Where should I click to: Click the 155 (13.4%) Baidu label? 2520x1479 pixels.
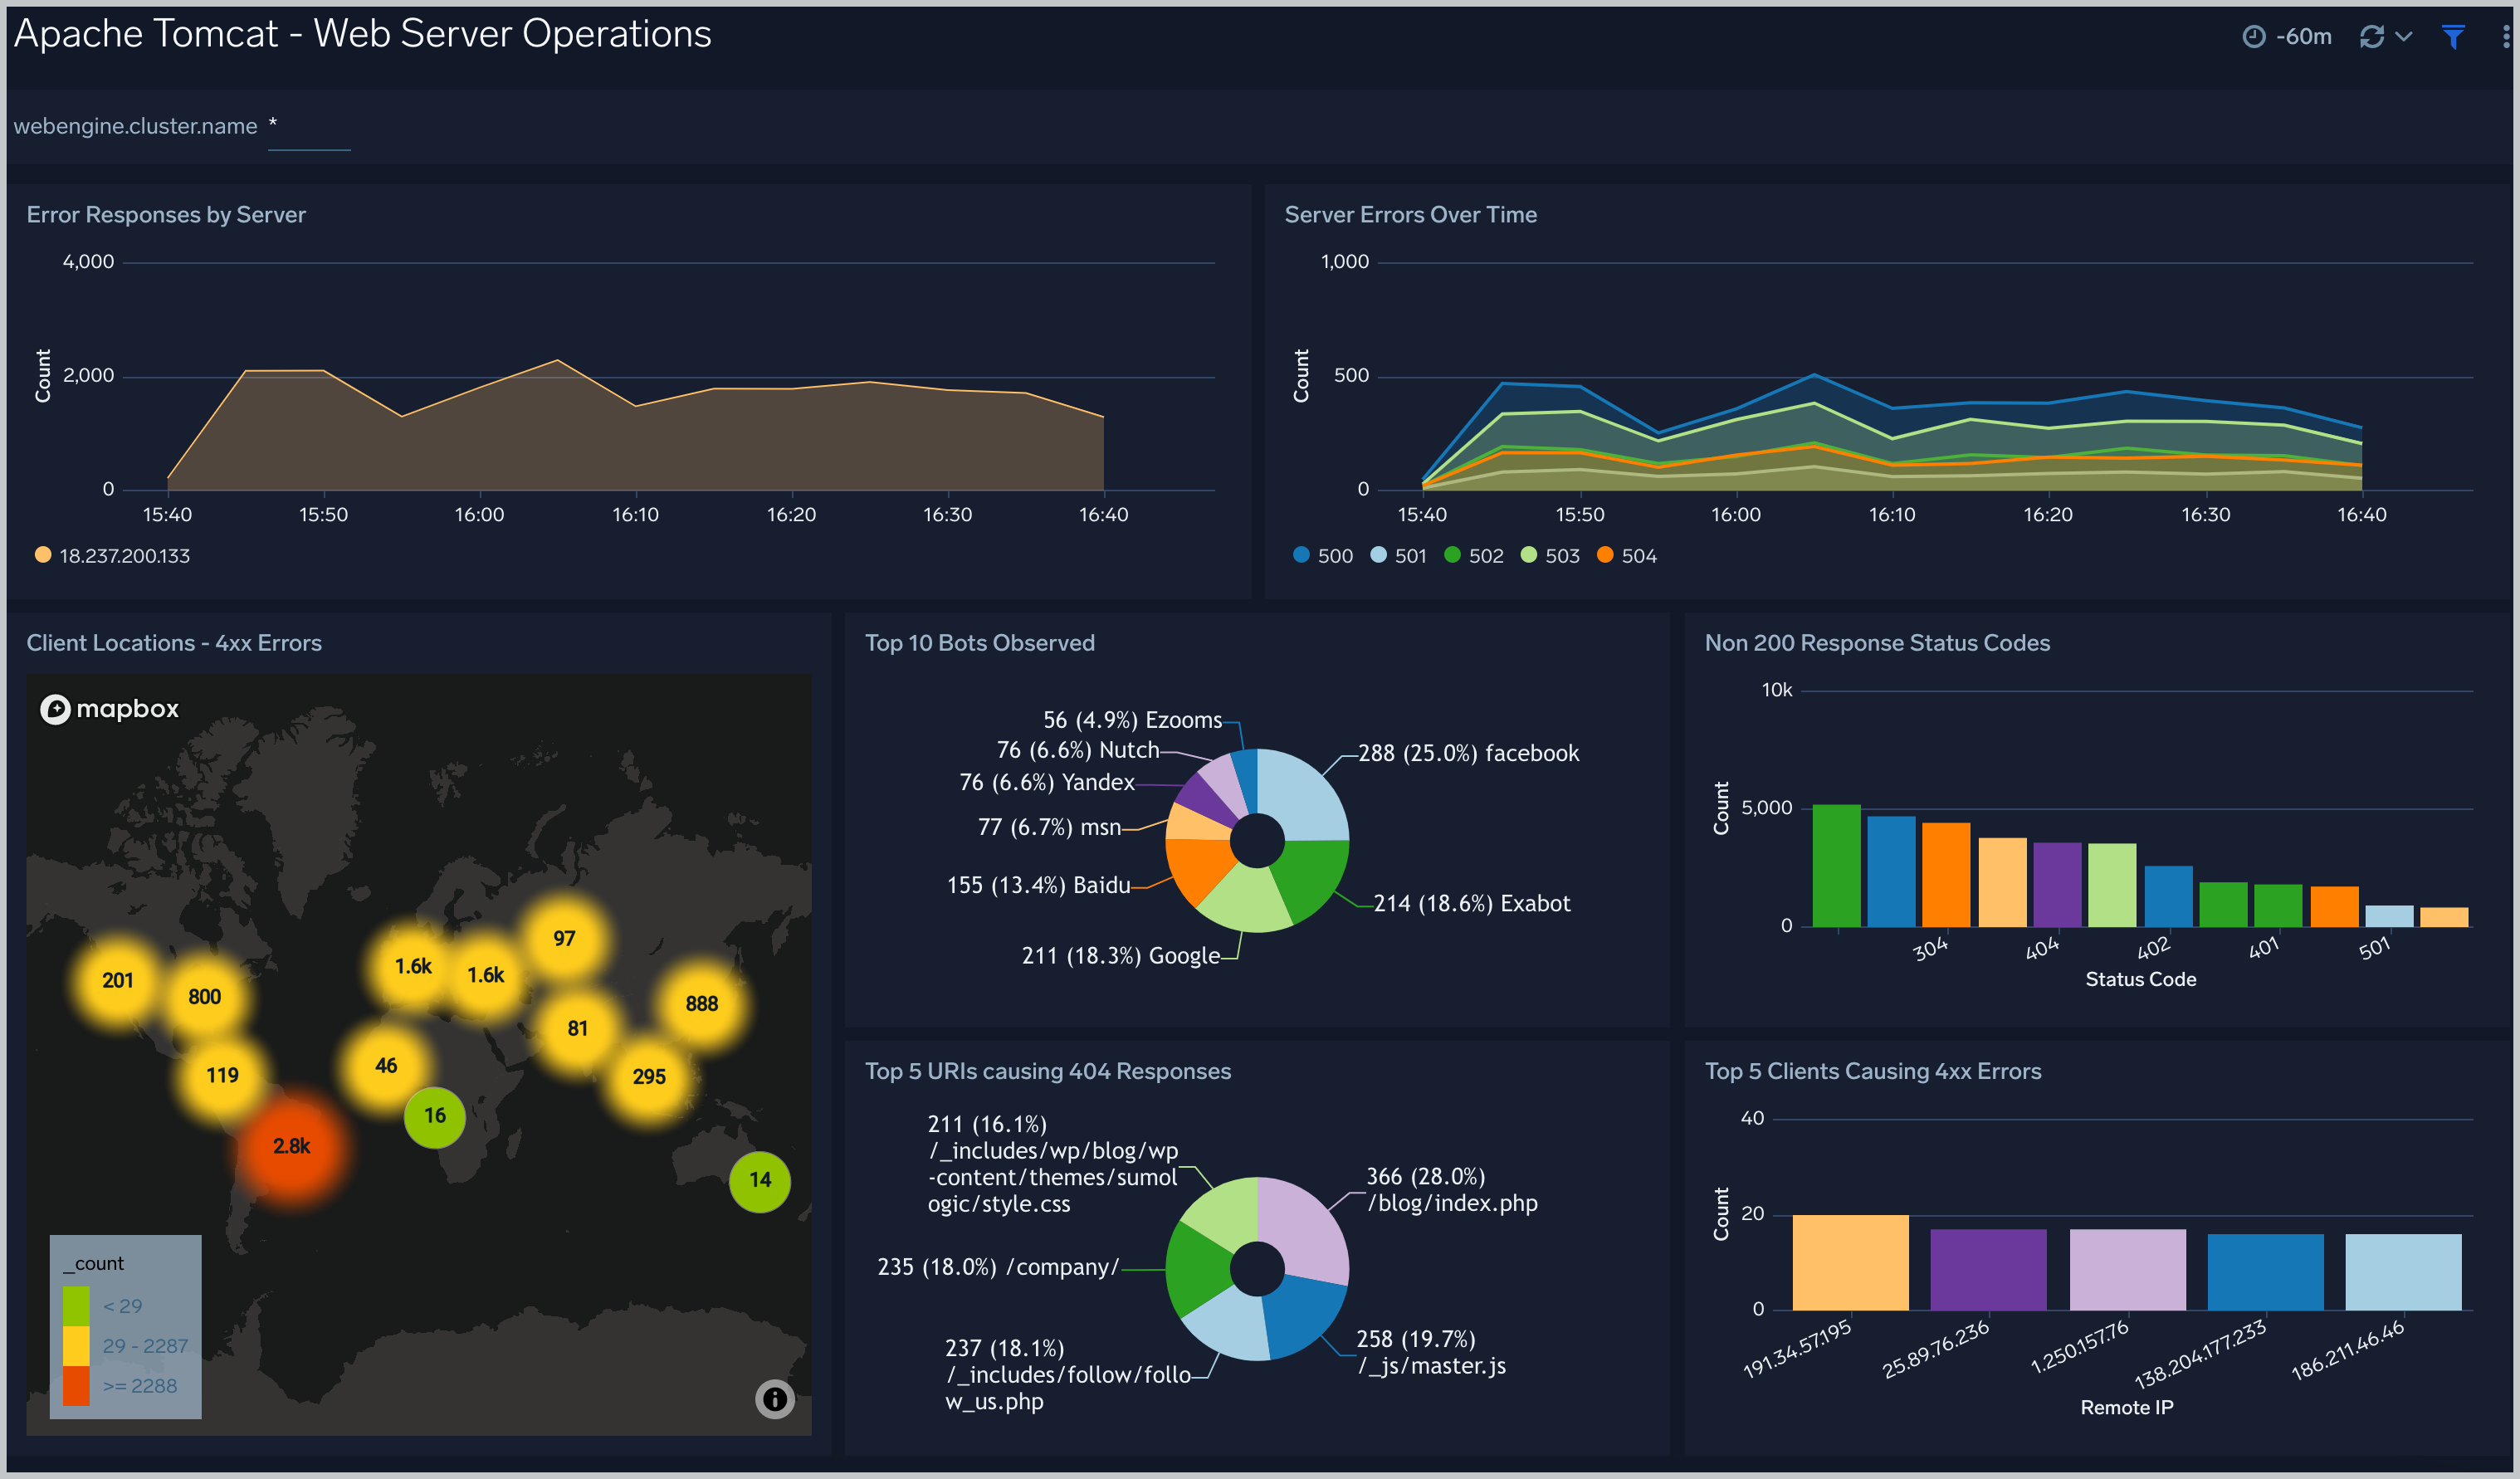coord(1038,885)
